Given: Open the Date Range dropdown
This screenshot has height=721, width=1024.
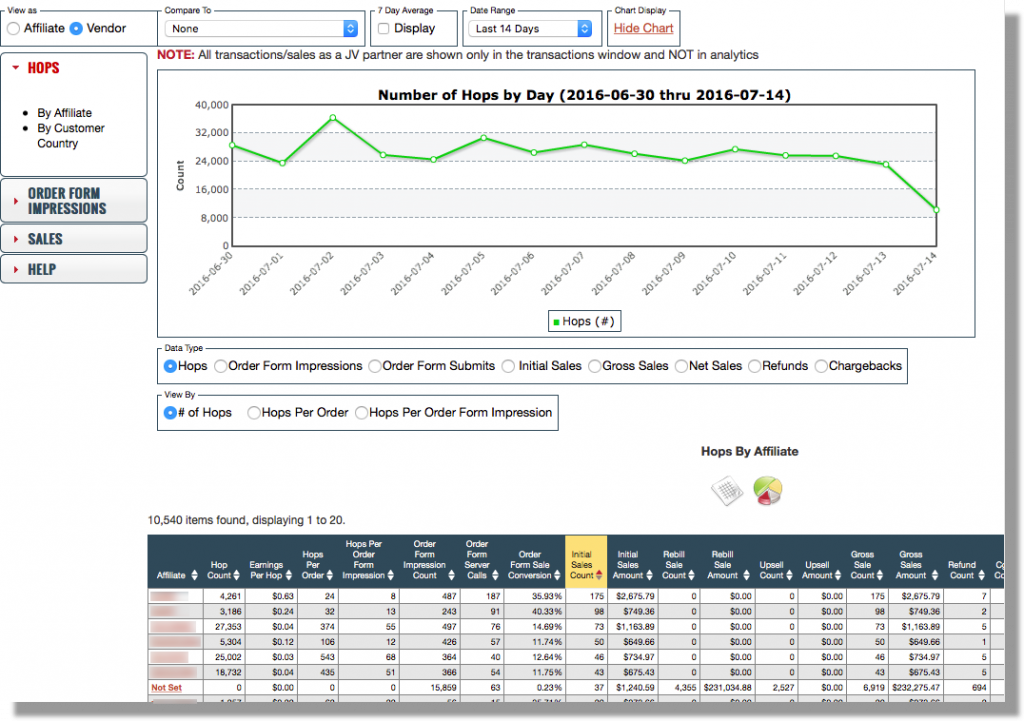Looking at the screenshot, I should (x=531, y=29).
